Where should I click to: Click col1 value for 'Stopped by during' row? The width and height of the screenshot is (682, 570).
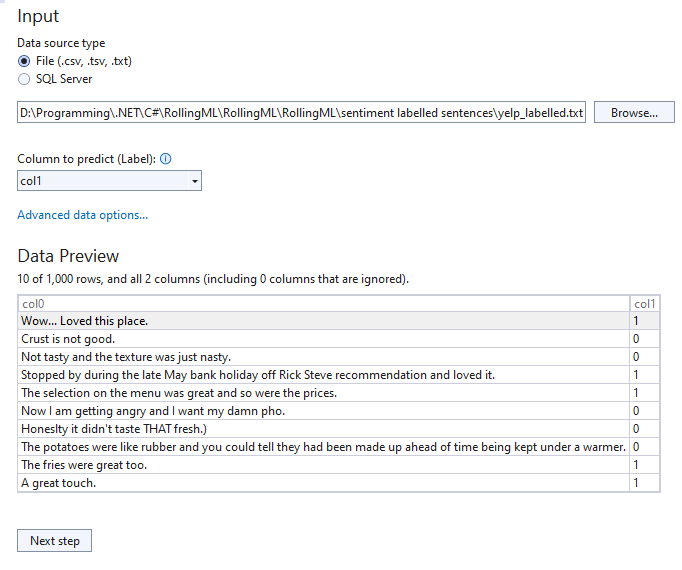click(645, 375)
